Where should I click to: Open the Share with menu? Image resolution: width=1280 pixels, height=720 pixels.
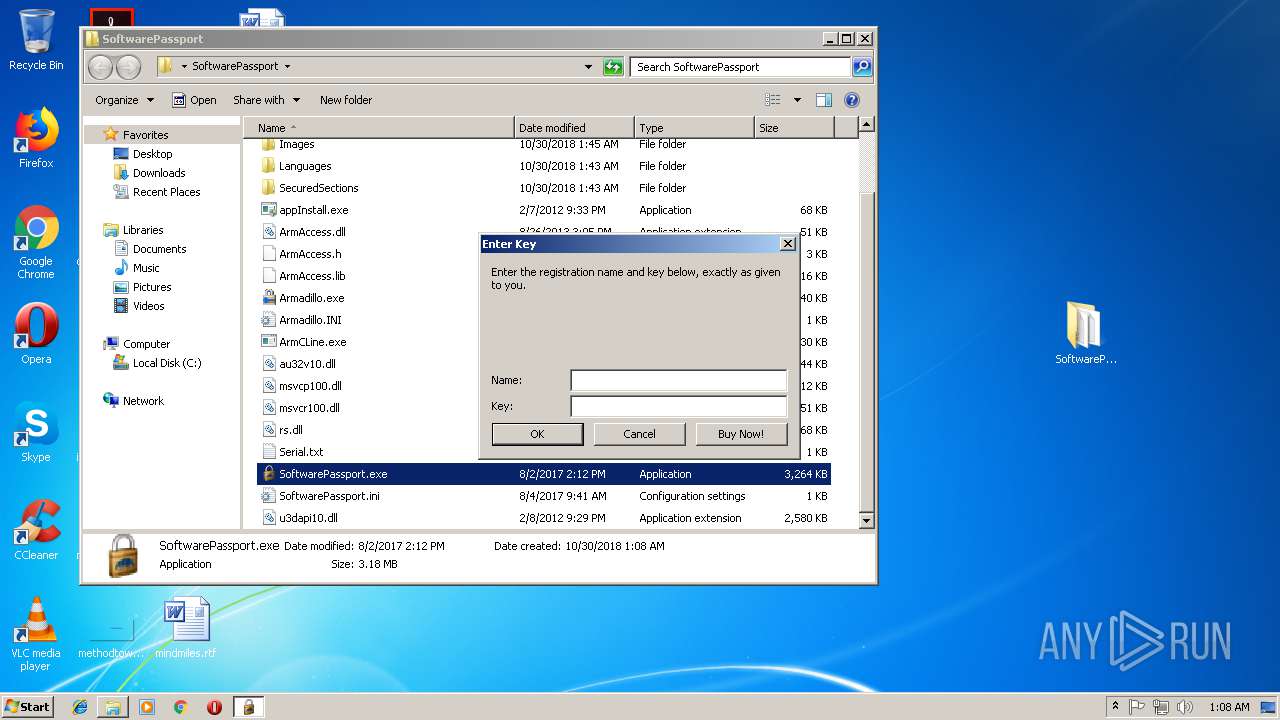[266, 100]
